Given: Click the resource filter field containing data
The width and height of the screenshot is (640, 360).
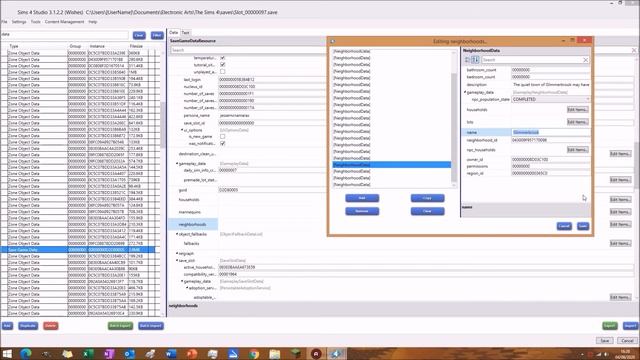Looking at the screenshot, I should [x=64, y=35].
